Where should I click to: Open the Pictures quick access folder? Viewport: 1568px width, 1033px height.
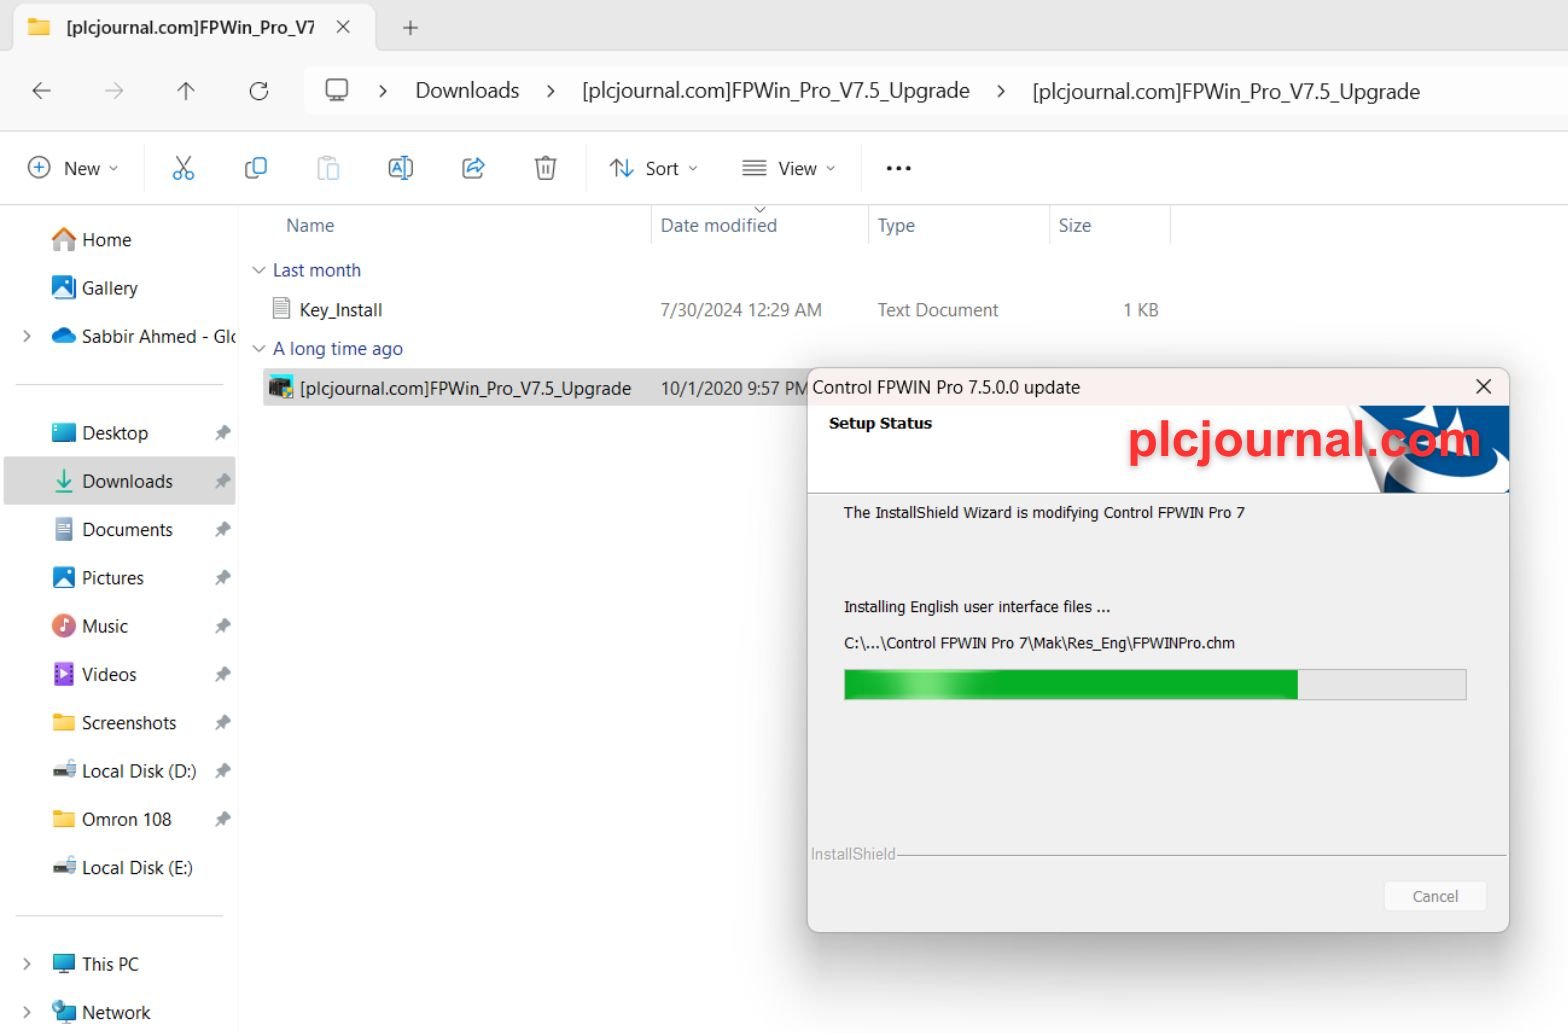click(x=98, y=578)
